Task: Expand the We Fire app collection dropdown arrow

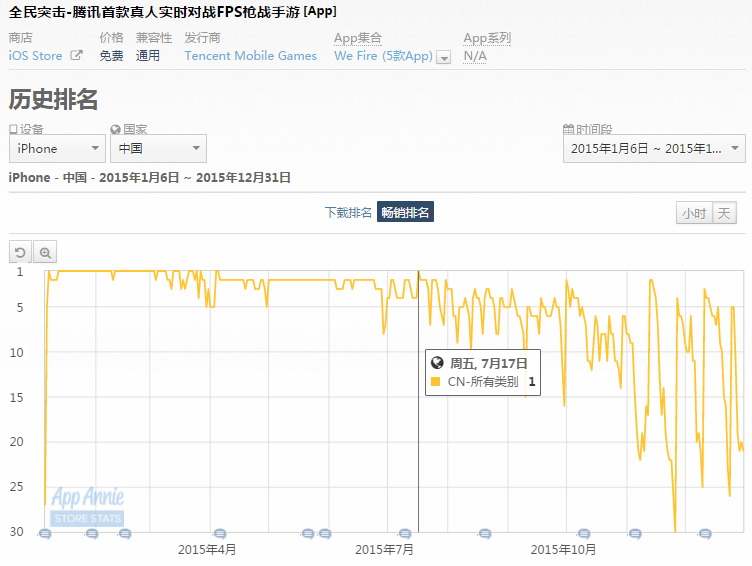Action: click(x=444, y=57)
